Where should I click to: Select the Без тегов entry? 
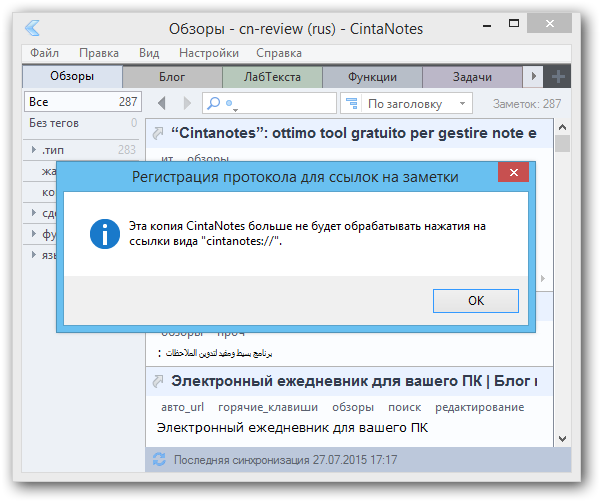pos(83,123)
